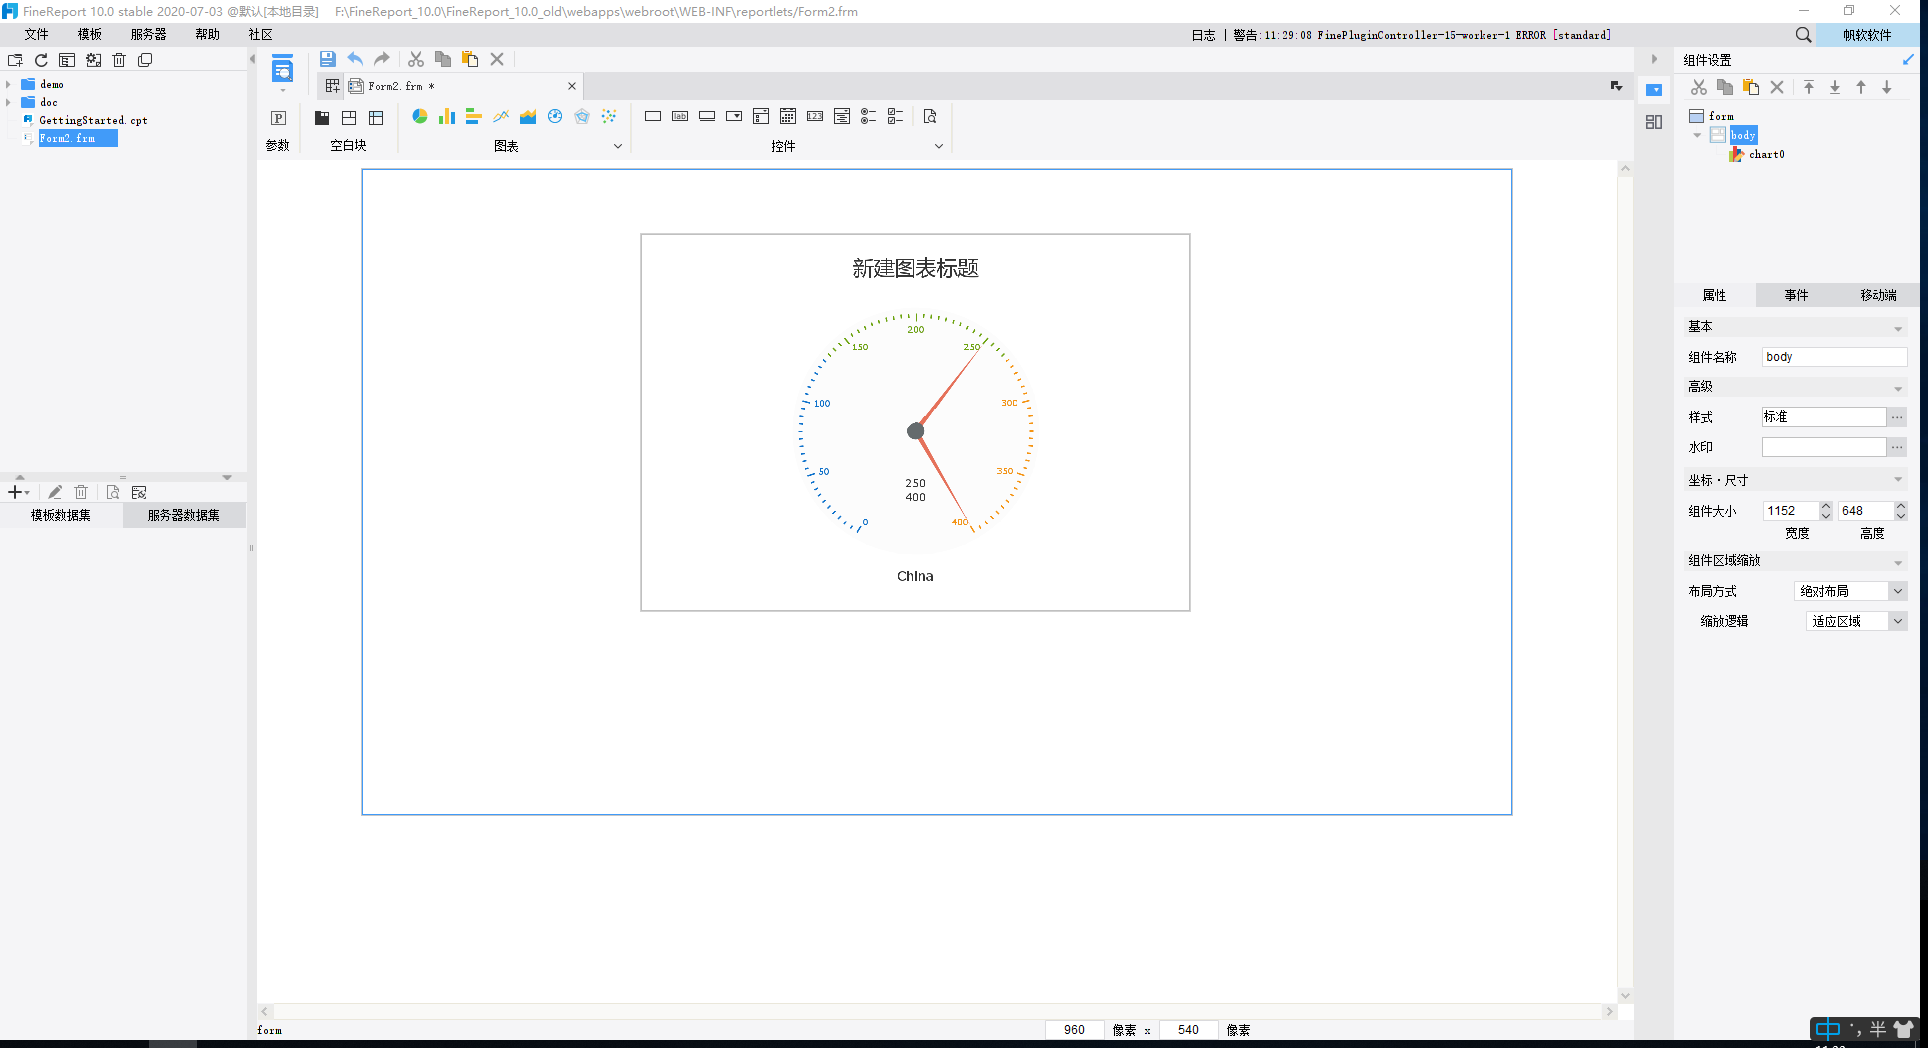Add a radio button group widget
The height and width of the screenshot is (1048, 1928).
click(869, 117)
